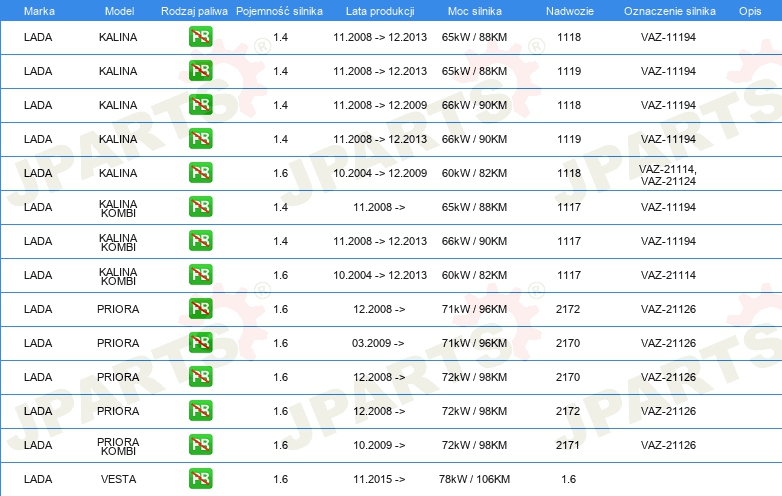This screenshot has height=496, width=782.
Task: Click fuel icon in KALINA 65kW body 1119 row
Action: coord(200,71)
